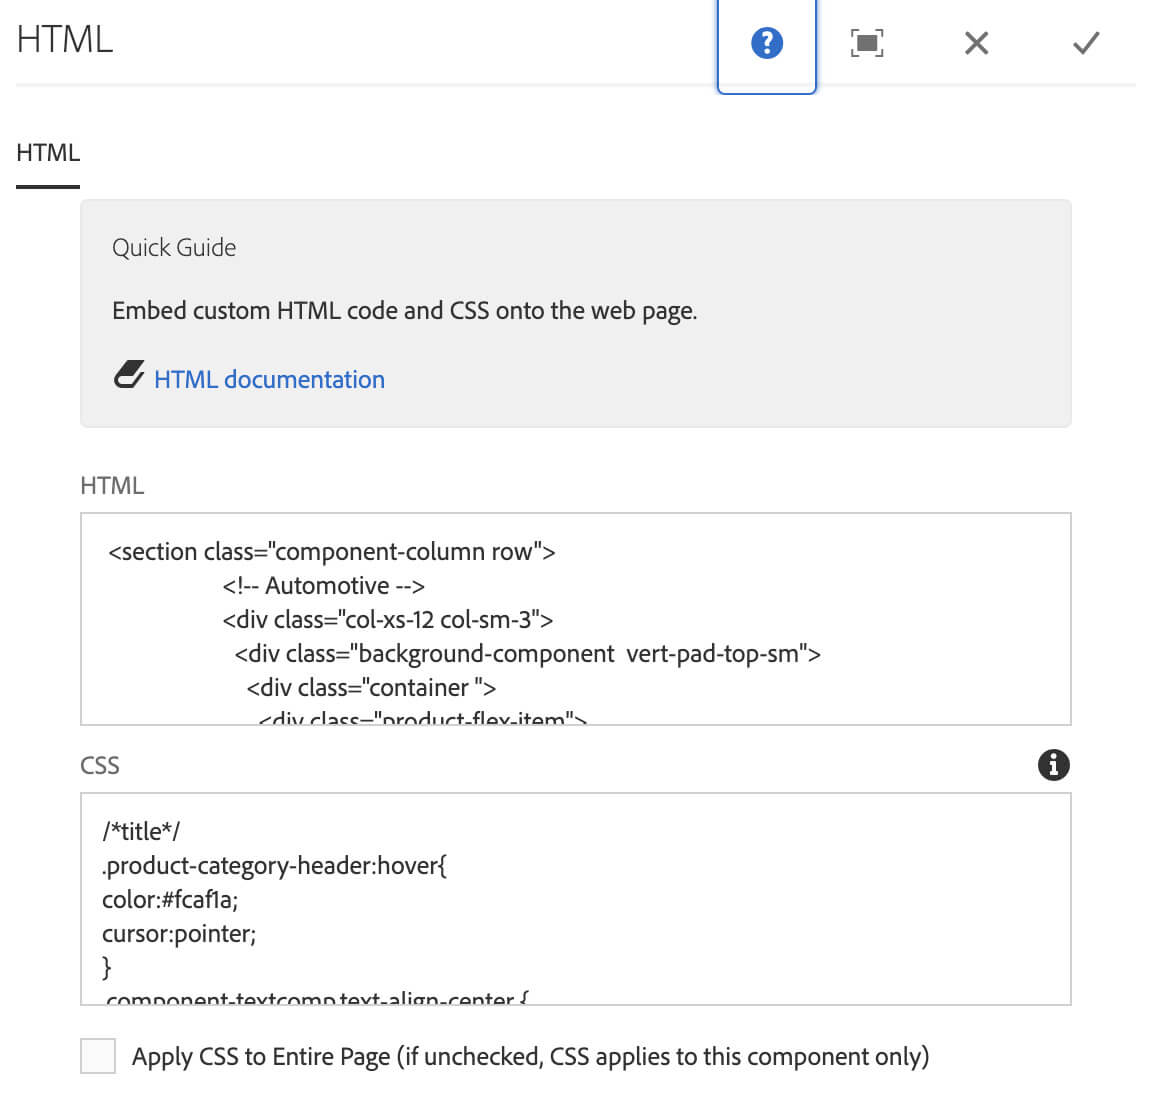Confirm changes with the checkmark icon

(1085, 43)
